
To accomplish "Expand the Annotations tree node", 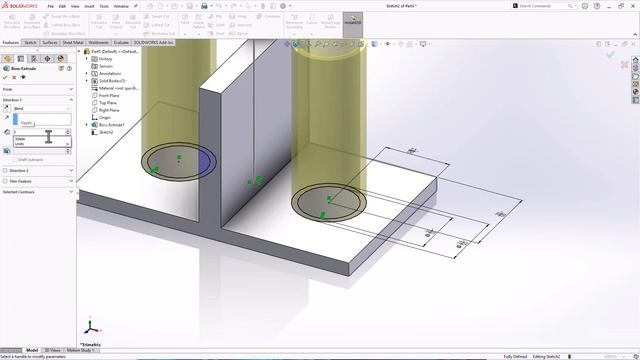I will 87,73.
